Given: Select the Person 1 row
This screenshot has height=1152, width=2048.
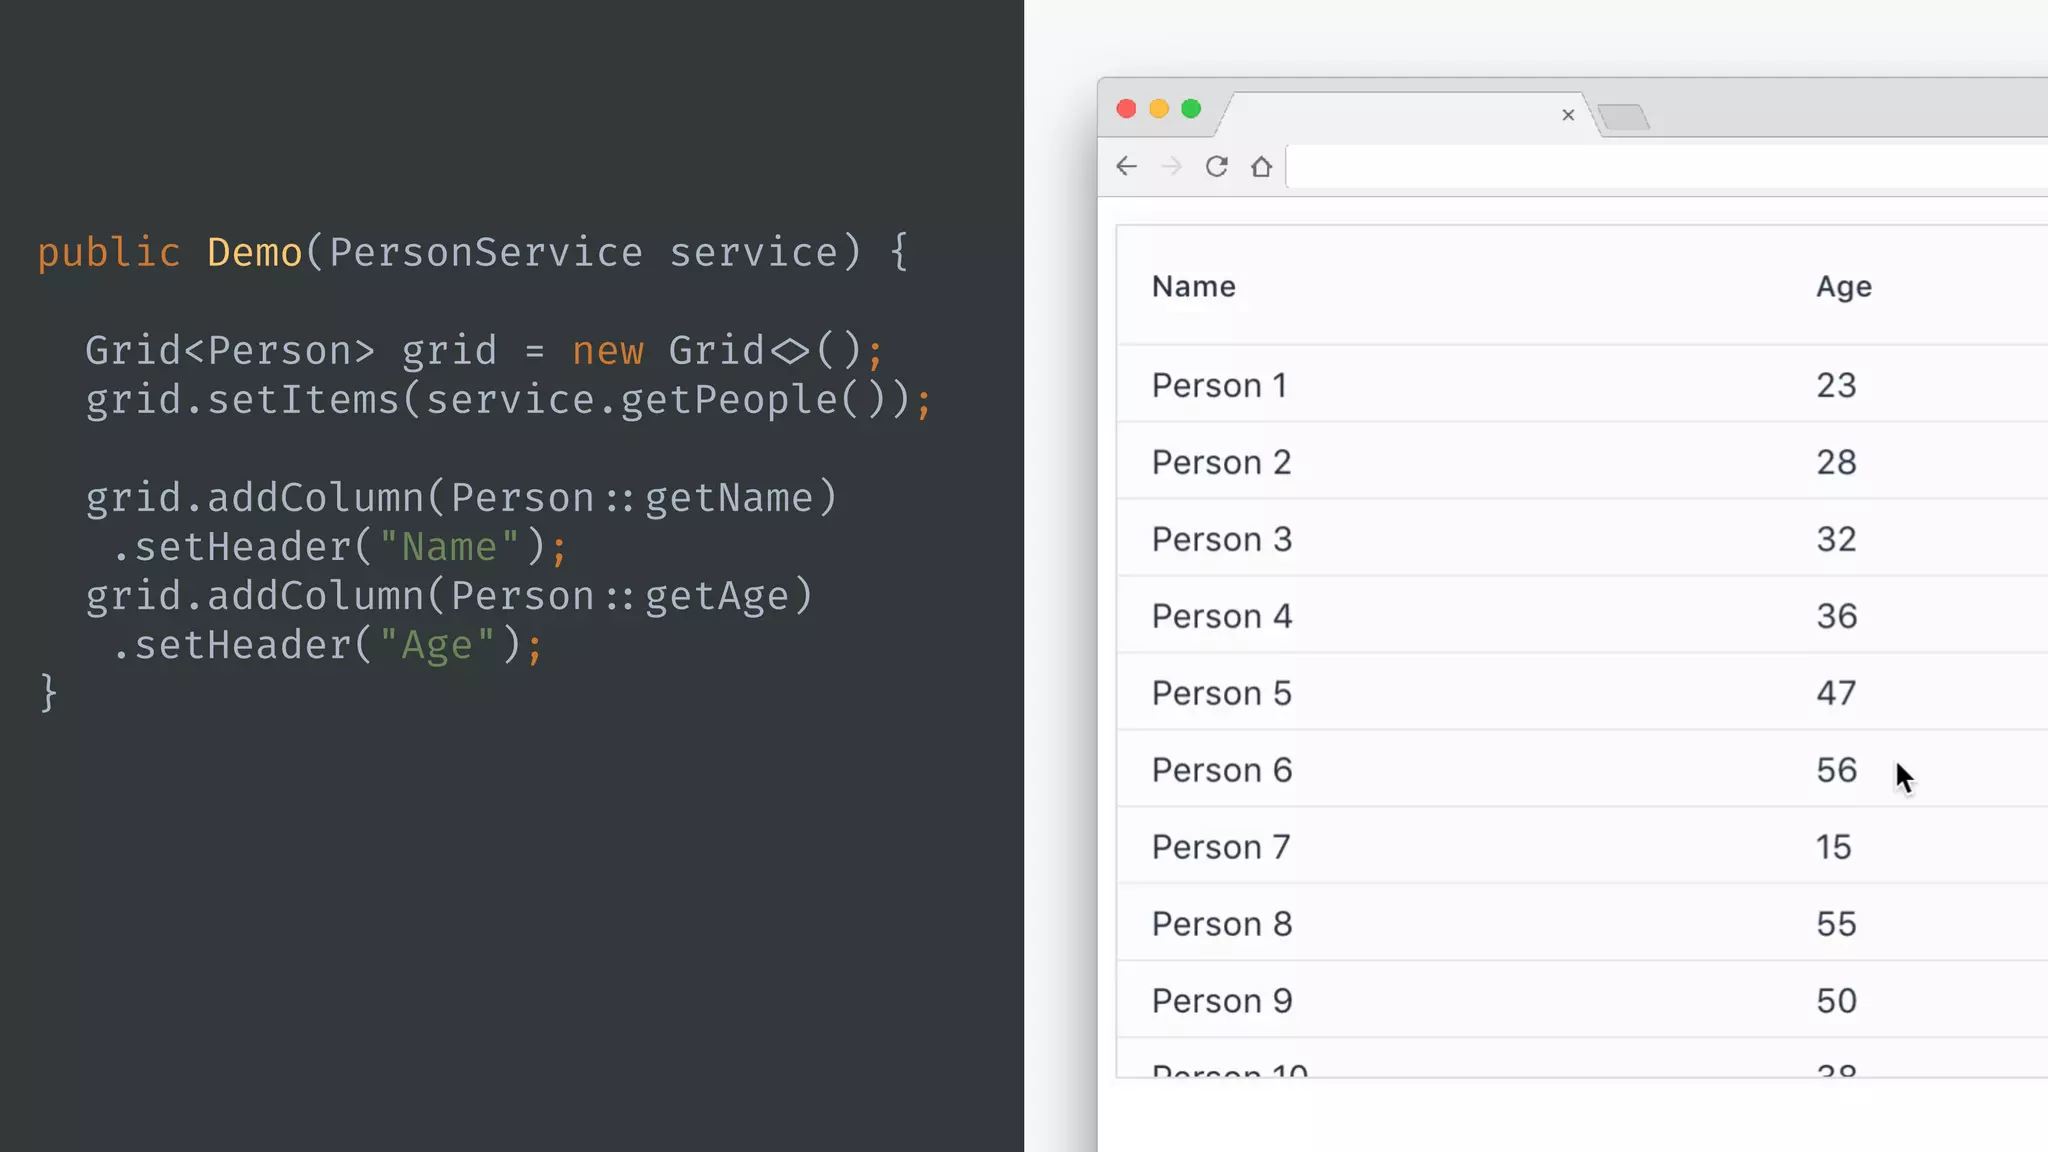Looking at the screenshot, I should 1219,386.
